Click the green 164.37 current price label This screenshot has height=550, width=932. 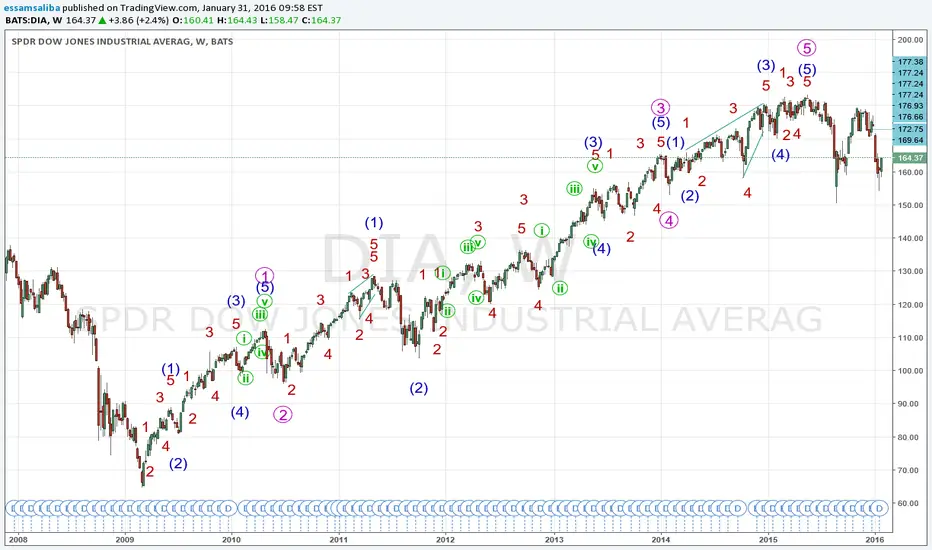coord(910,158)
